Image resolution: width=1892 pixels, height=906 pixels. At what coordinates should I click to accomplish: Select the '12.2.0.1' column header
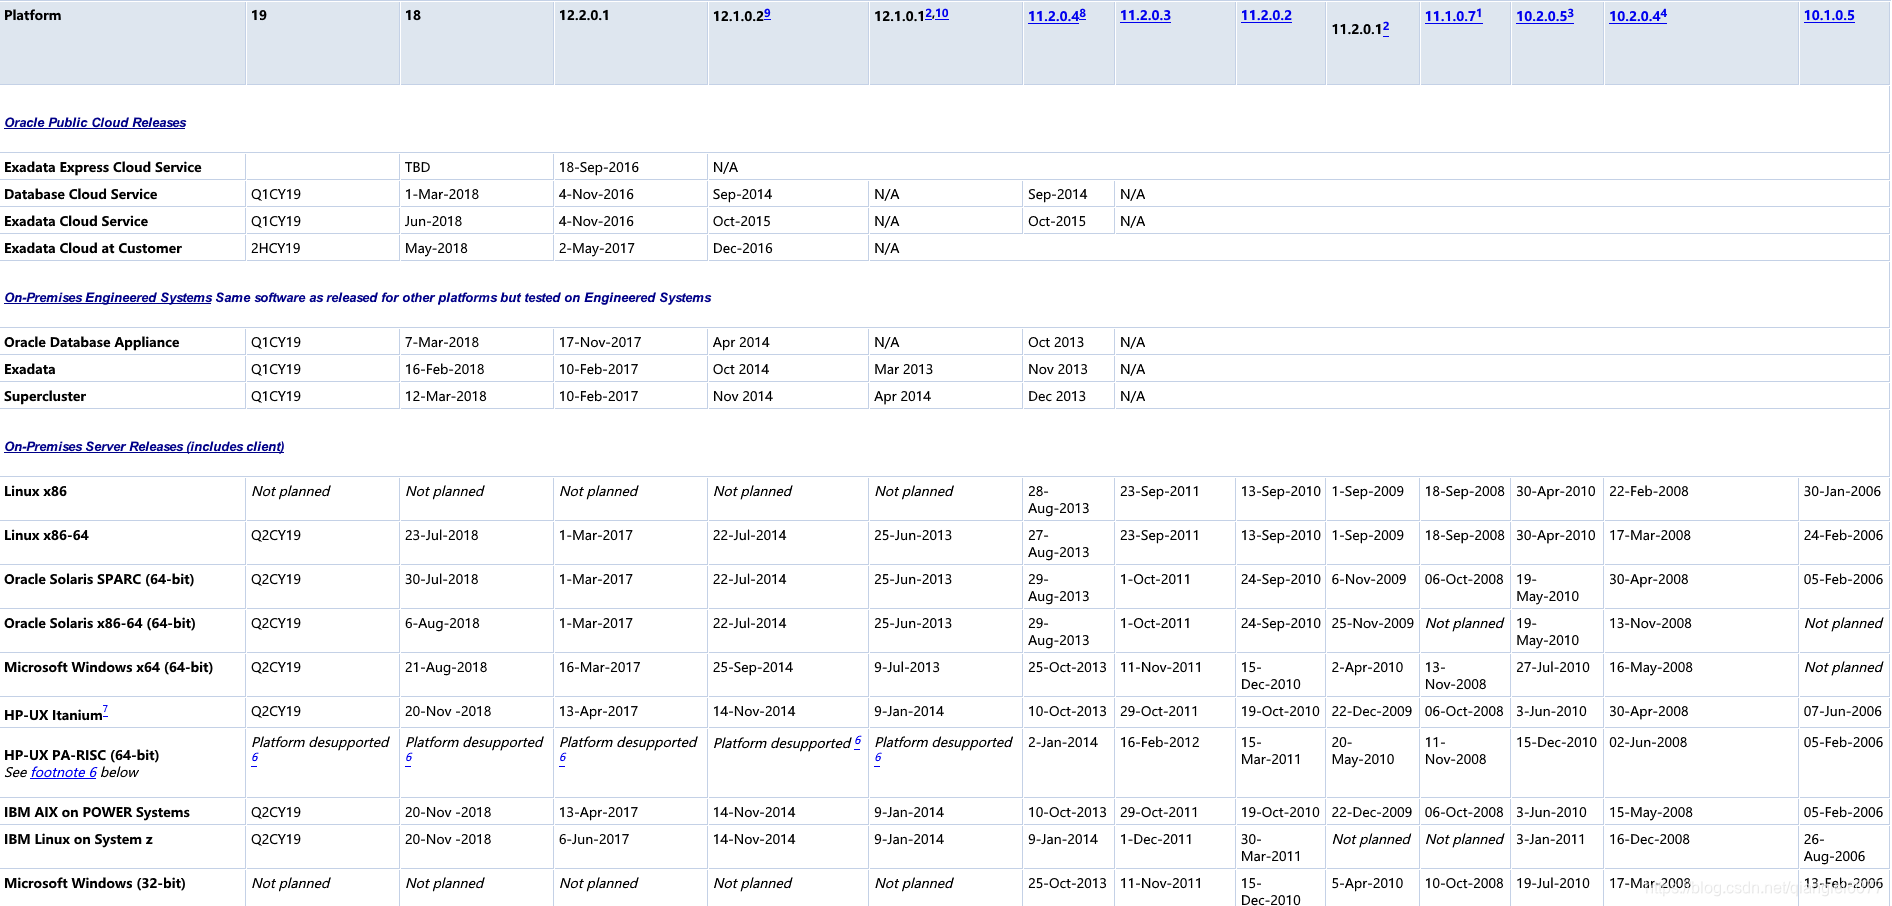[584, 16]
